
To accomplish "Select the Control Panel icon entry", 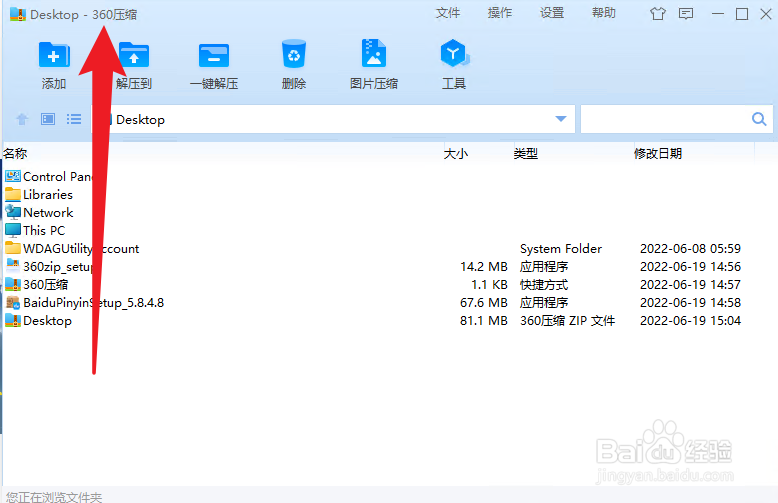I will point(13,176).
